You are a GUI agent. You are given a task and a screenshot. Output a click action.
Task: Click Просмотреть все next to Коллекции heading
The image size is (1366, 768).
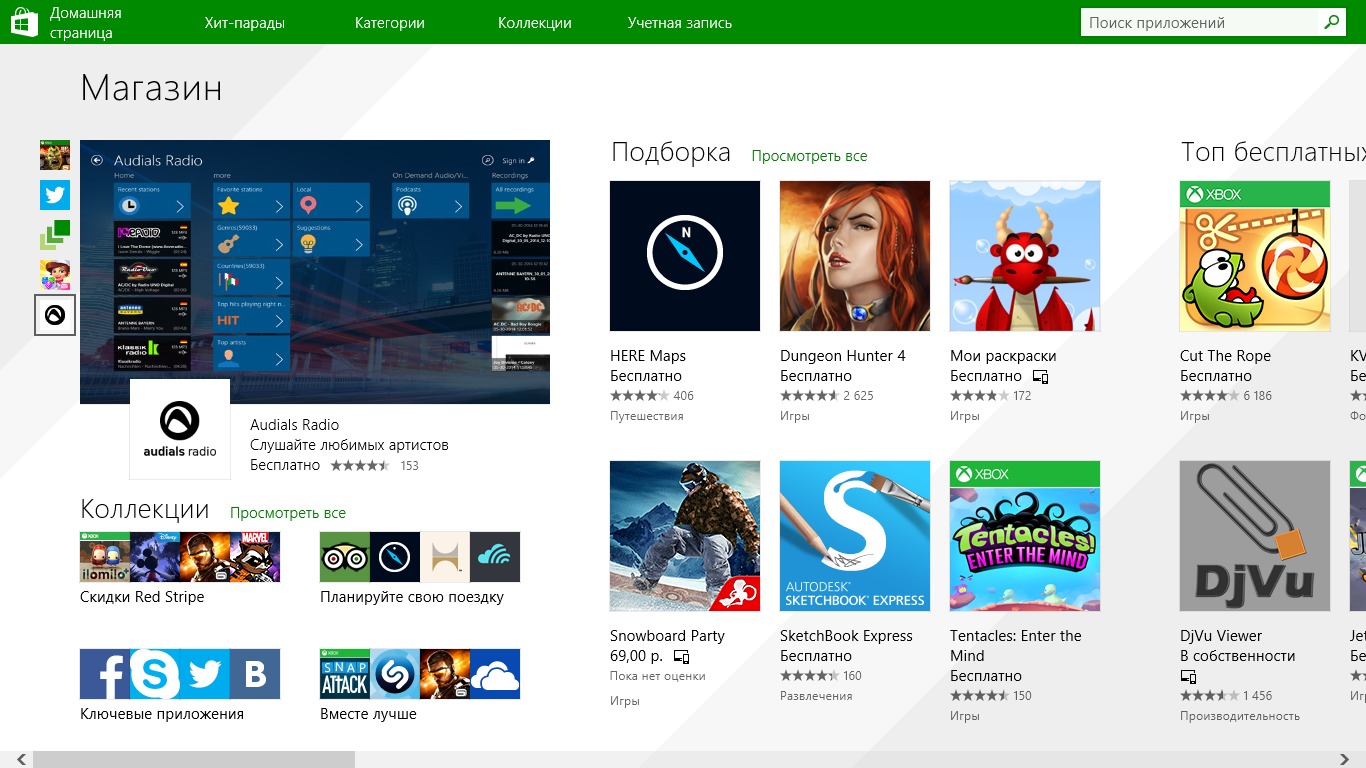point(288,513)
